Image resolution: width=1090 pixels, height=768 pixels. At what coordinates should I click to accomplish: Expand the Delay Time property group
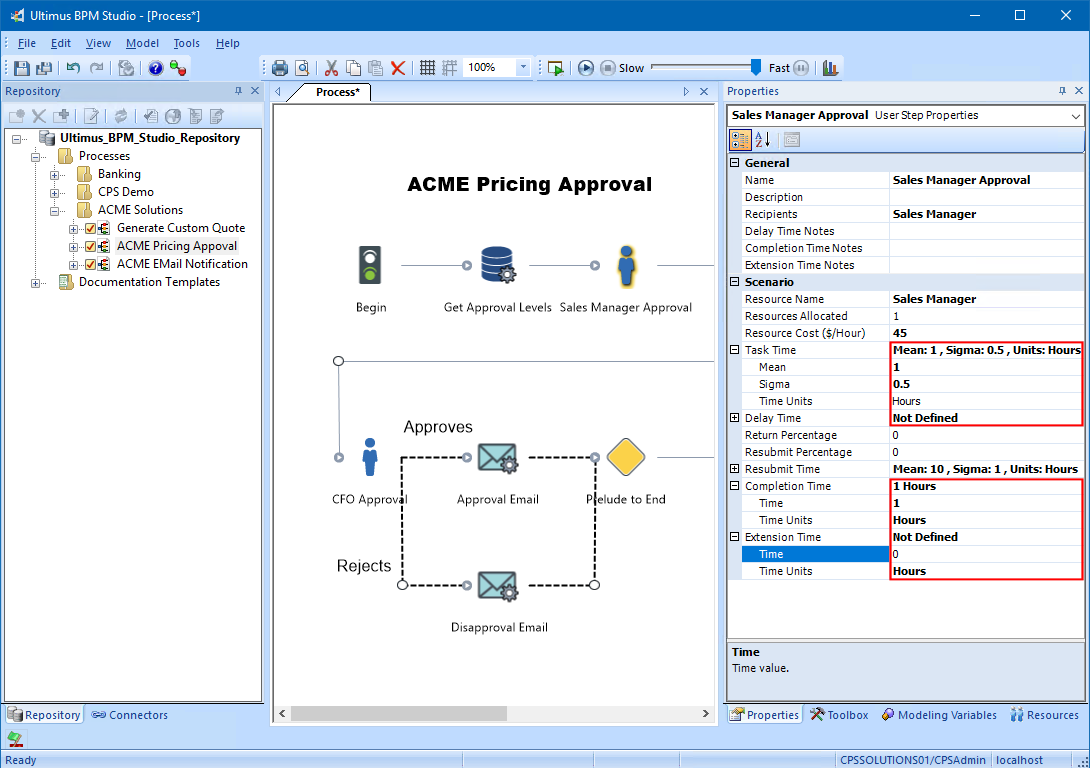tap(735, 418)
